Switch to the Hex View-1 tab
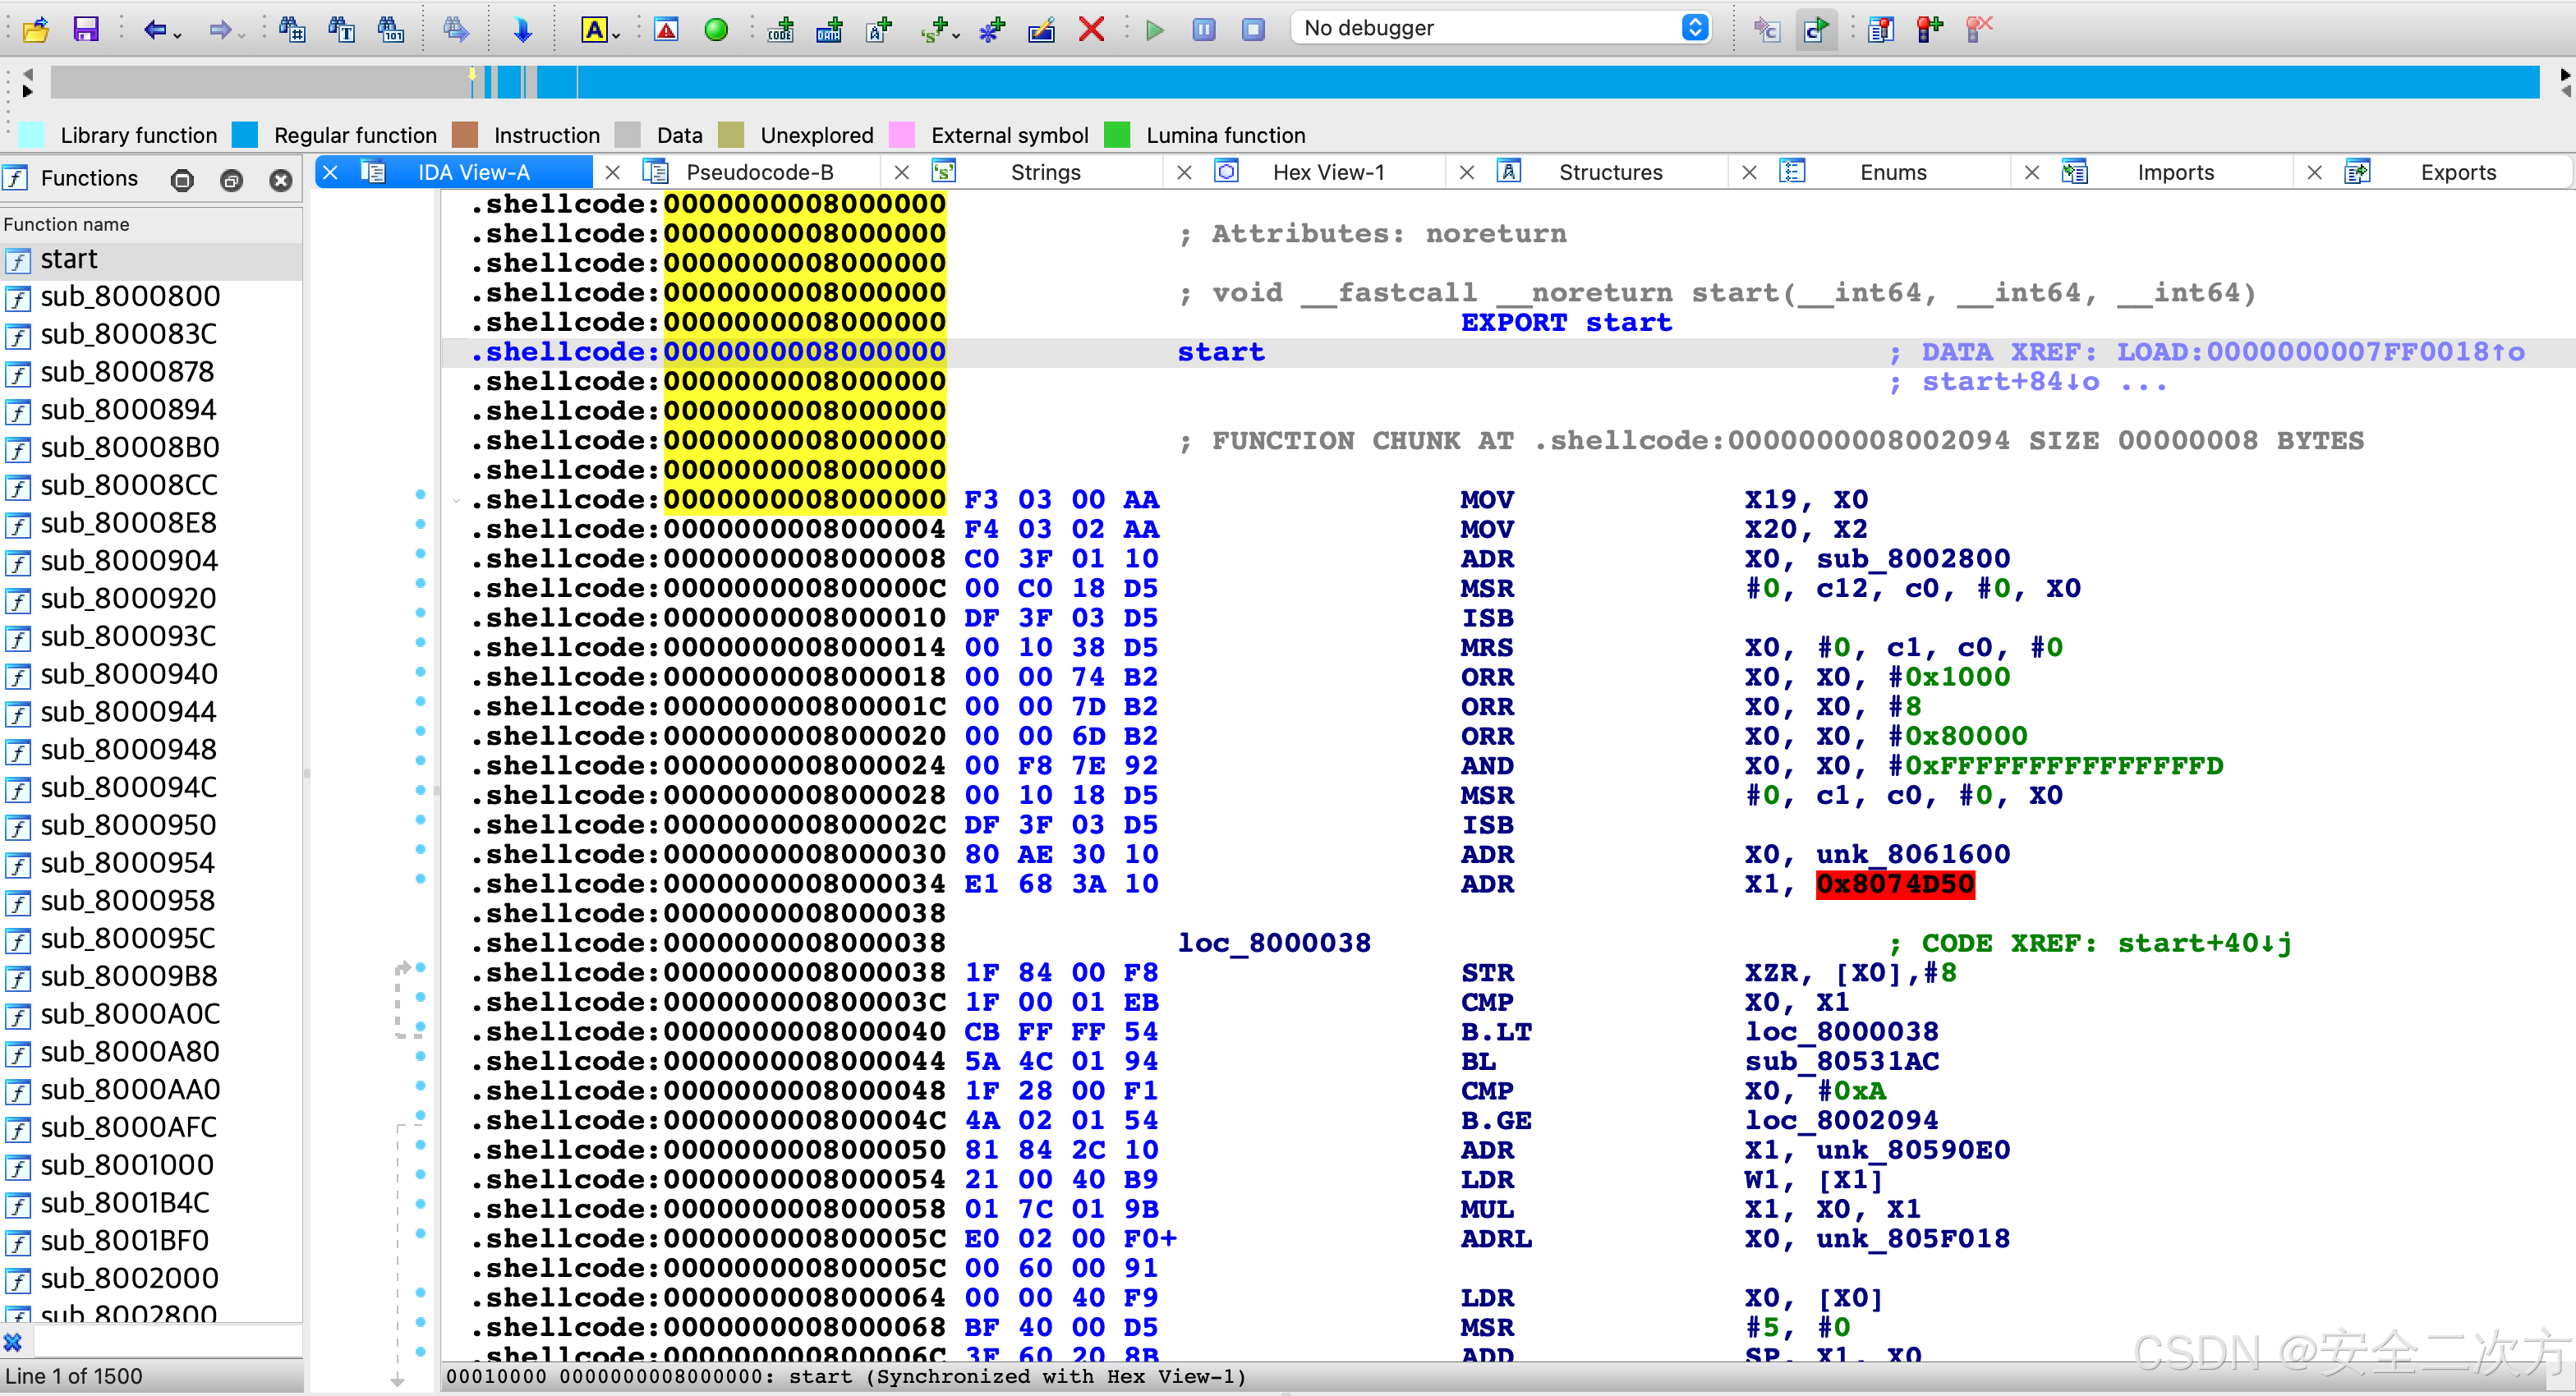This screenshot has height=1396, width=2576. [x=1327, y=172]
